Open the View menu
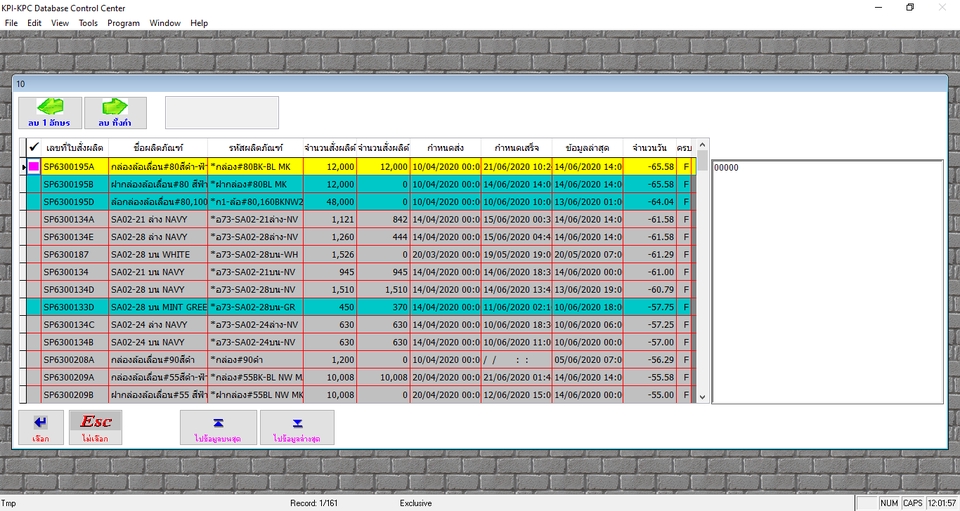Viewport: 960px width, 511px height. pyautogui.click(x=60, y=23)
